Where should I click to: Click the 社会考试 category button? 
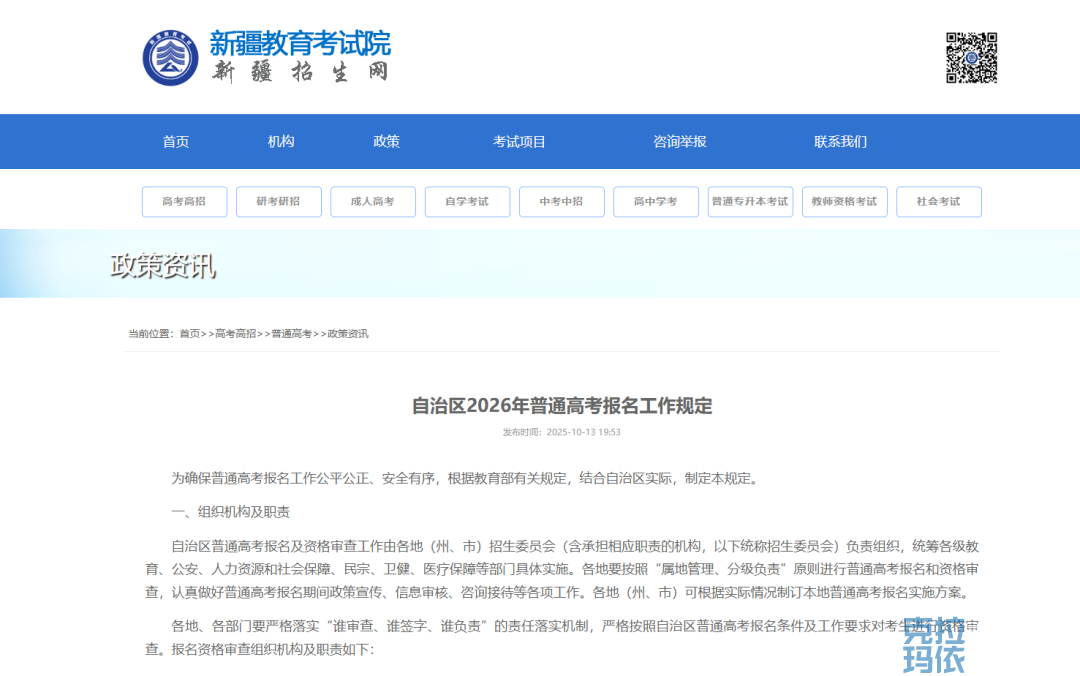(x=938, y=202)
